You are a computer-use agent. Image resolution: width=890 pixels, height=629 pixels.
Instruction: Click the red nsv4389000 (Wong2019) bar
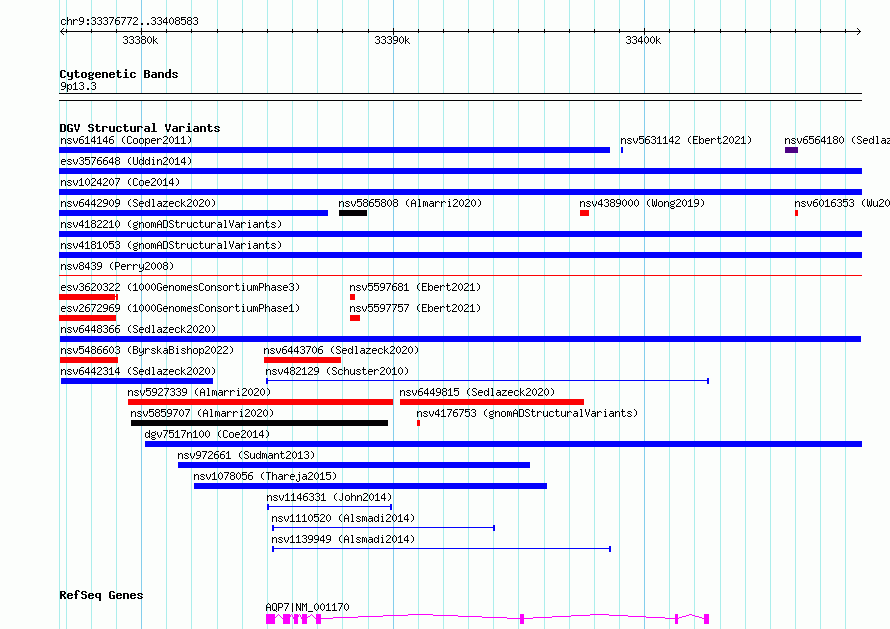[584, 213]
